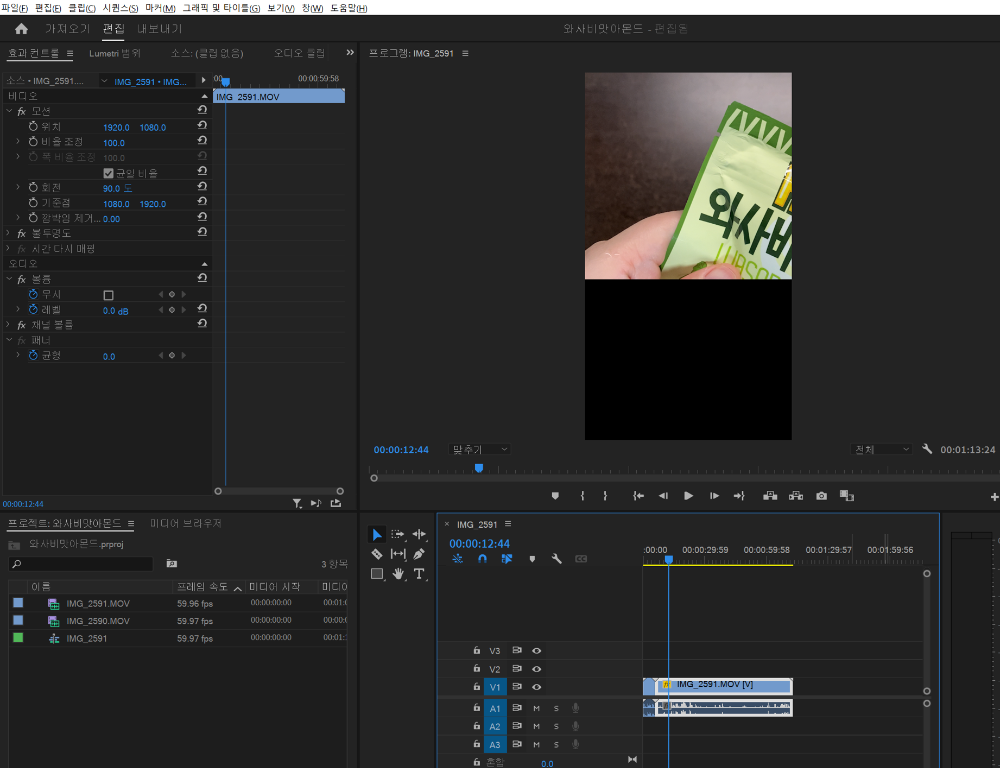1000x768 pixels.
Task: Open the comparison view button
Action: click(x=847, y=496)
